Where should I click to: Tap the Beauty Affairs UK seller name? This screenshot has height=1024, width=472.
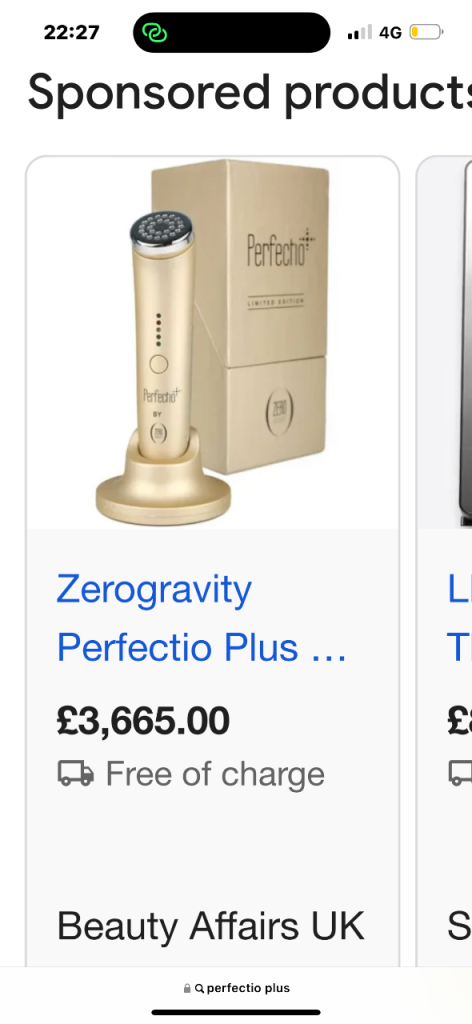(210, 926)
